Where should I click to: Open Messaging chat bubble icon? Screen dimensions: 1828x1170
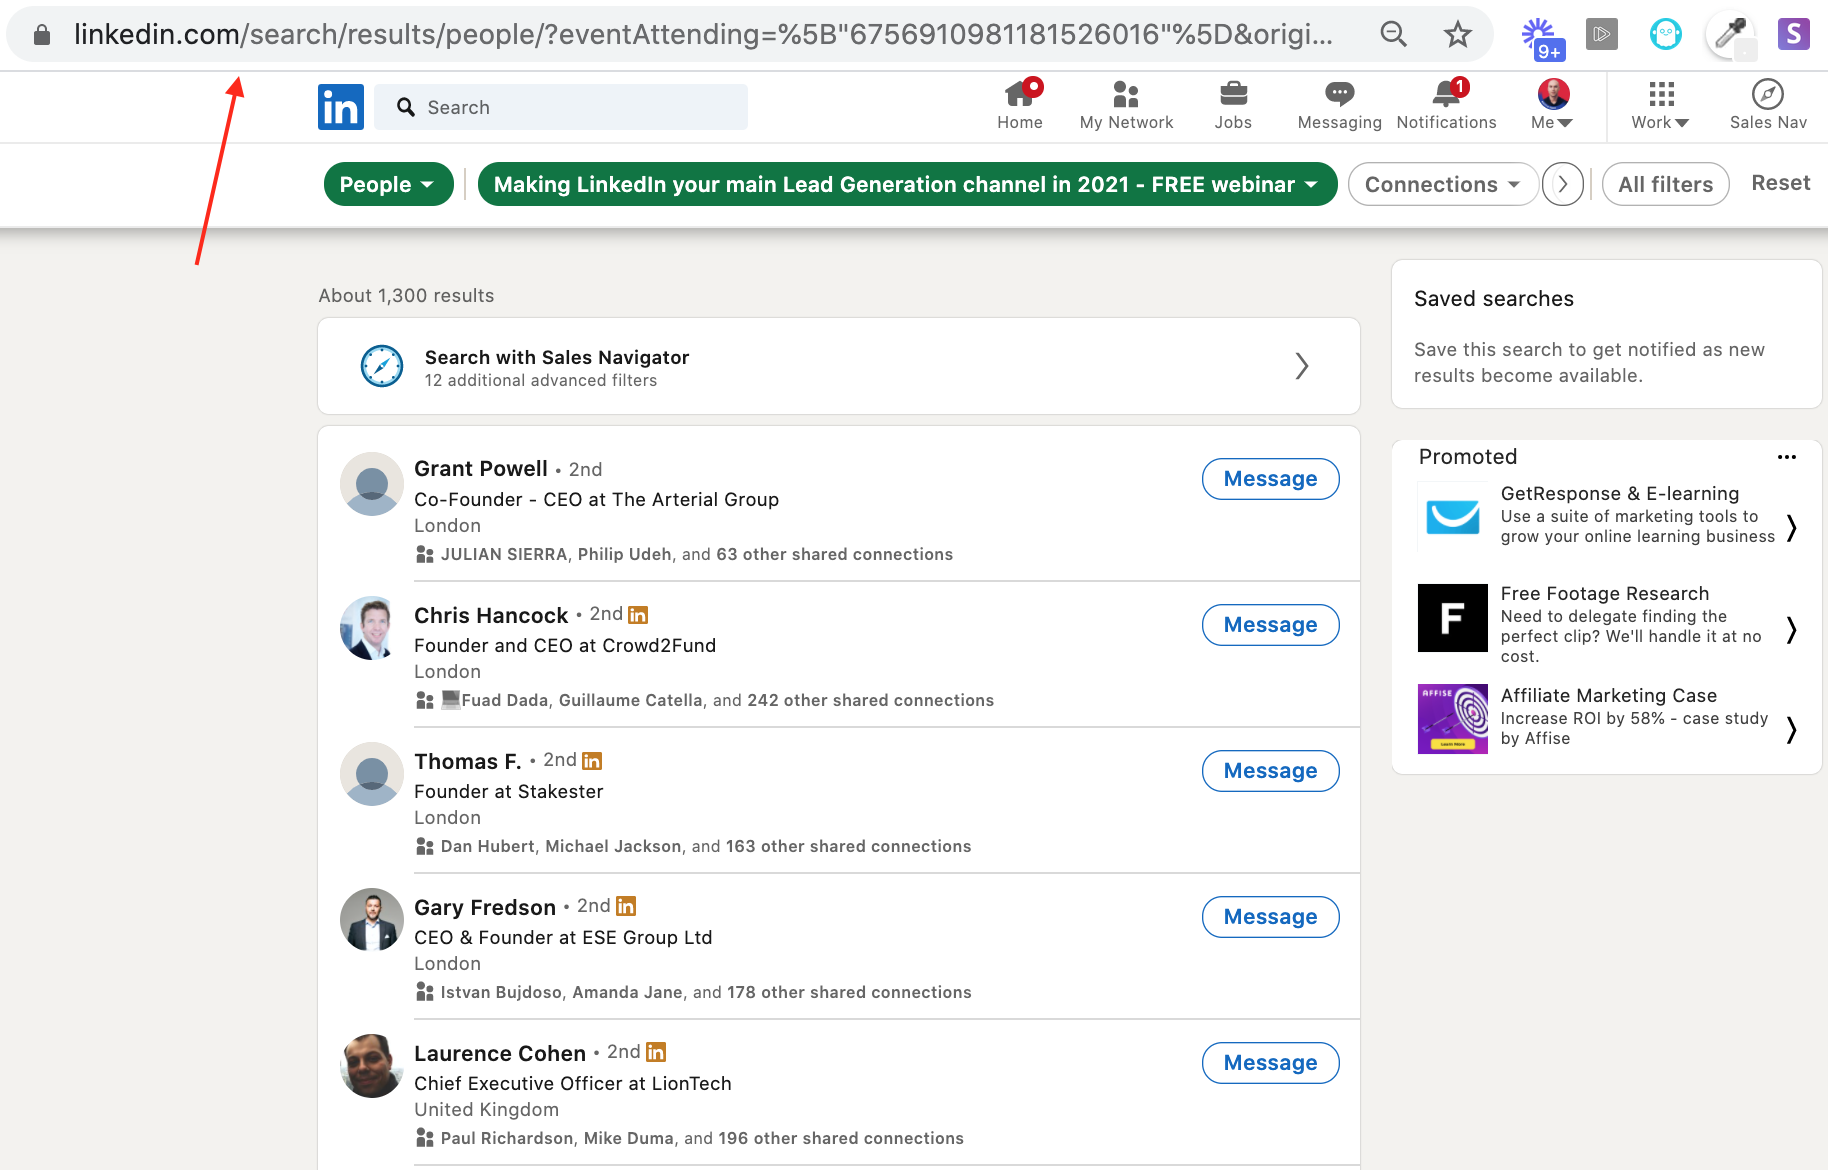pyautogui.click(x=1339, y=94)
